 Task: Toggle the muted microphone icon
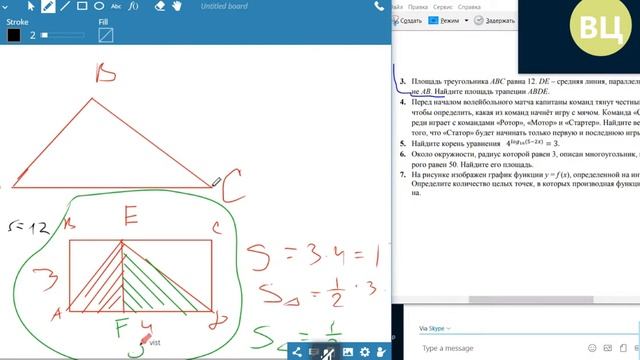[329, 352]
